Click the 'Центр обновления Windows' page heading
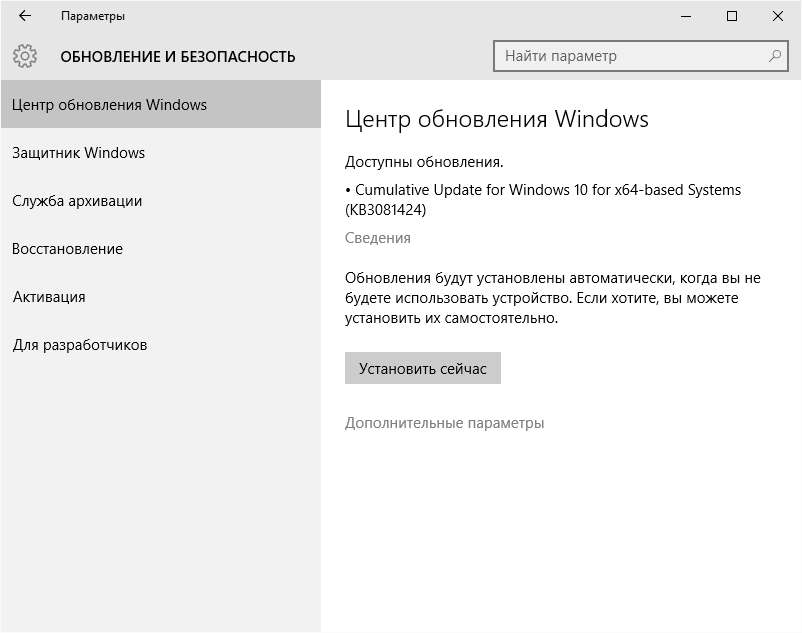802x633 pixels. [x=497, y=119]
